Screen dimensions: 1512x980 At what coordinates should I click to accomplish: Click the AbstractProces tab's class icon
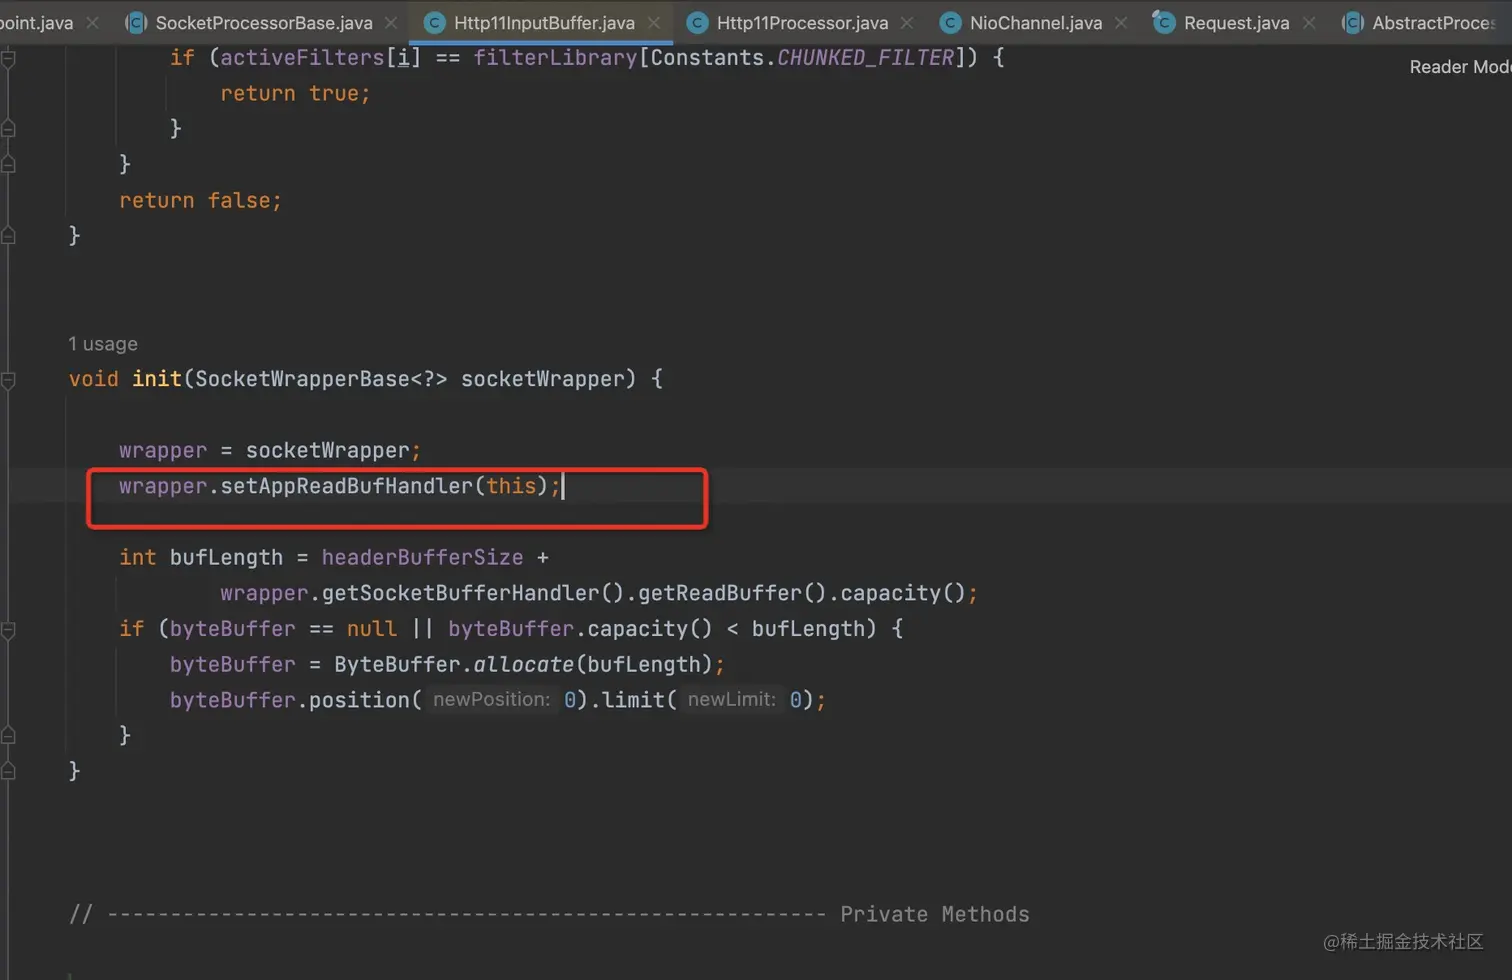[1352, 22]
